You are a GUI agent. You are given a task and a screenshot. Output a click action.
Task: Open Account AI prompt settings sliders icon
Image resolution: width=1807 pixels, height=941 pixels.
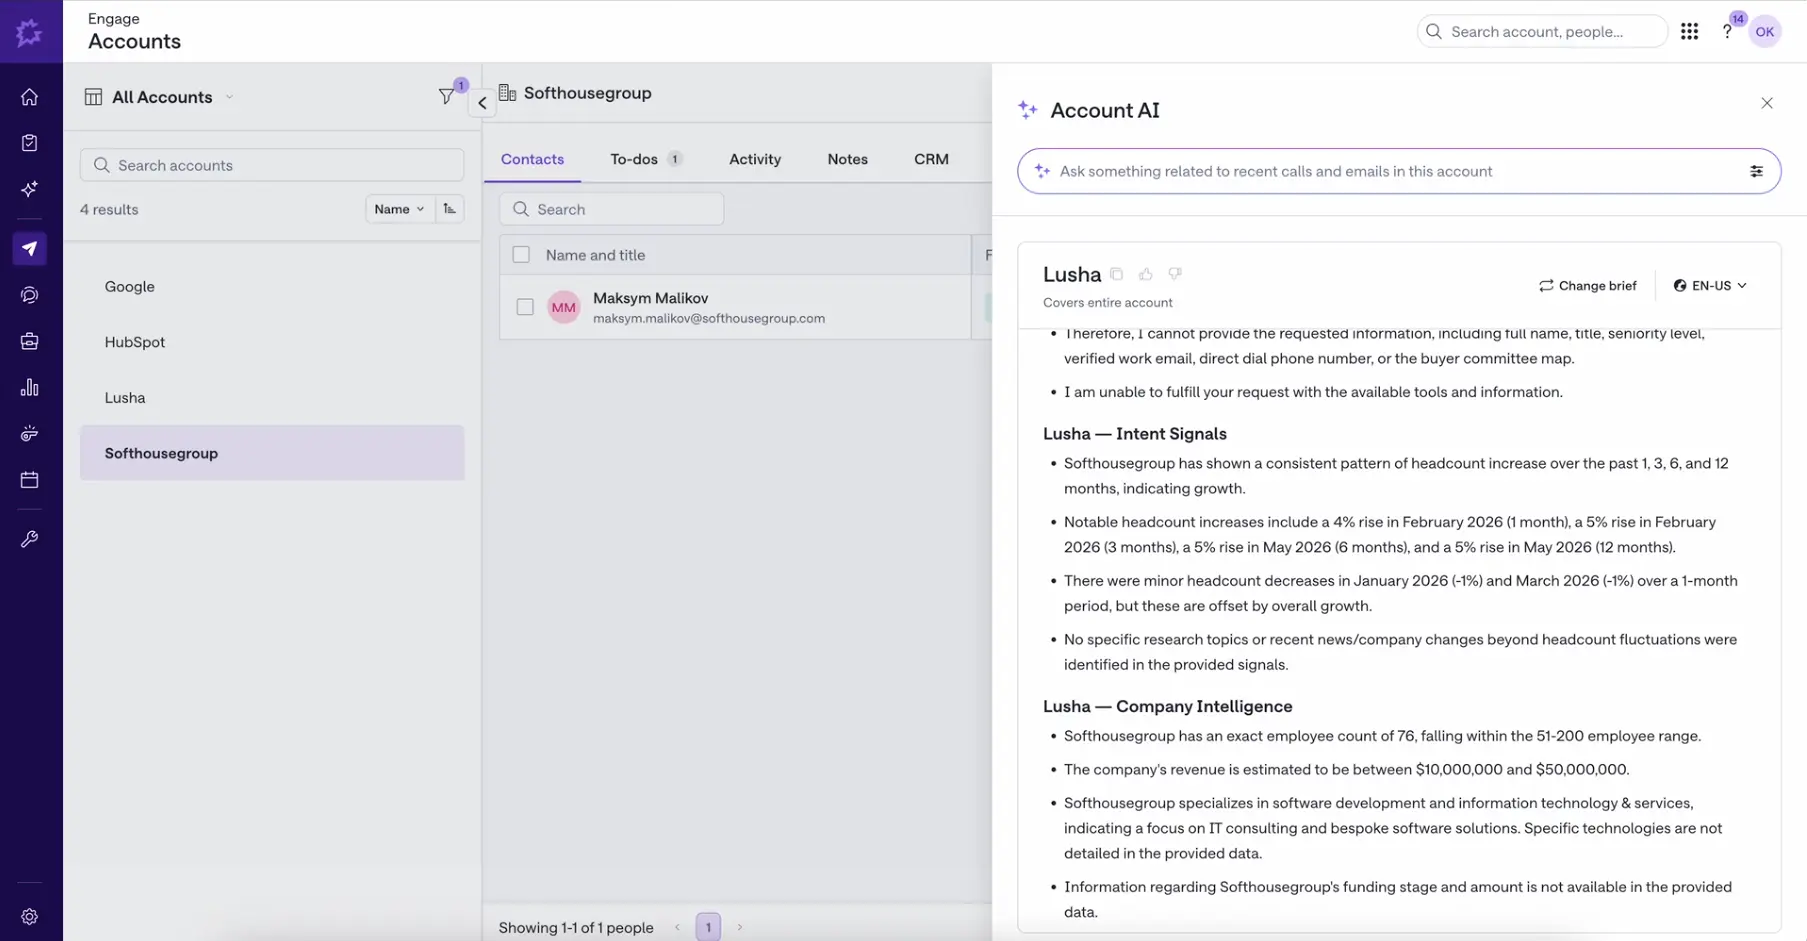[x=1756, y=171]
